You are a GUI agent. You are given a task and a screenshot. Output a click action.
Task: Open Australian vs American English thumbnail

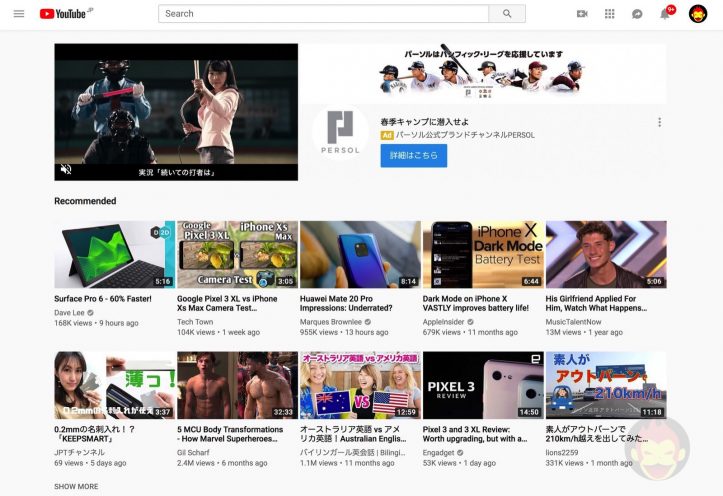(x=361, y=385)
